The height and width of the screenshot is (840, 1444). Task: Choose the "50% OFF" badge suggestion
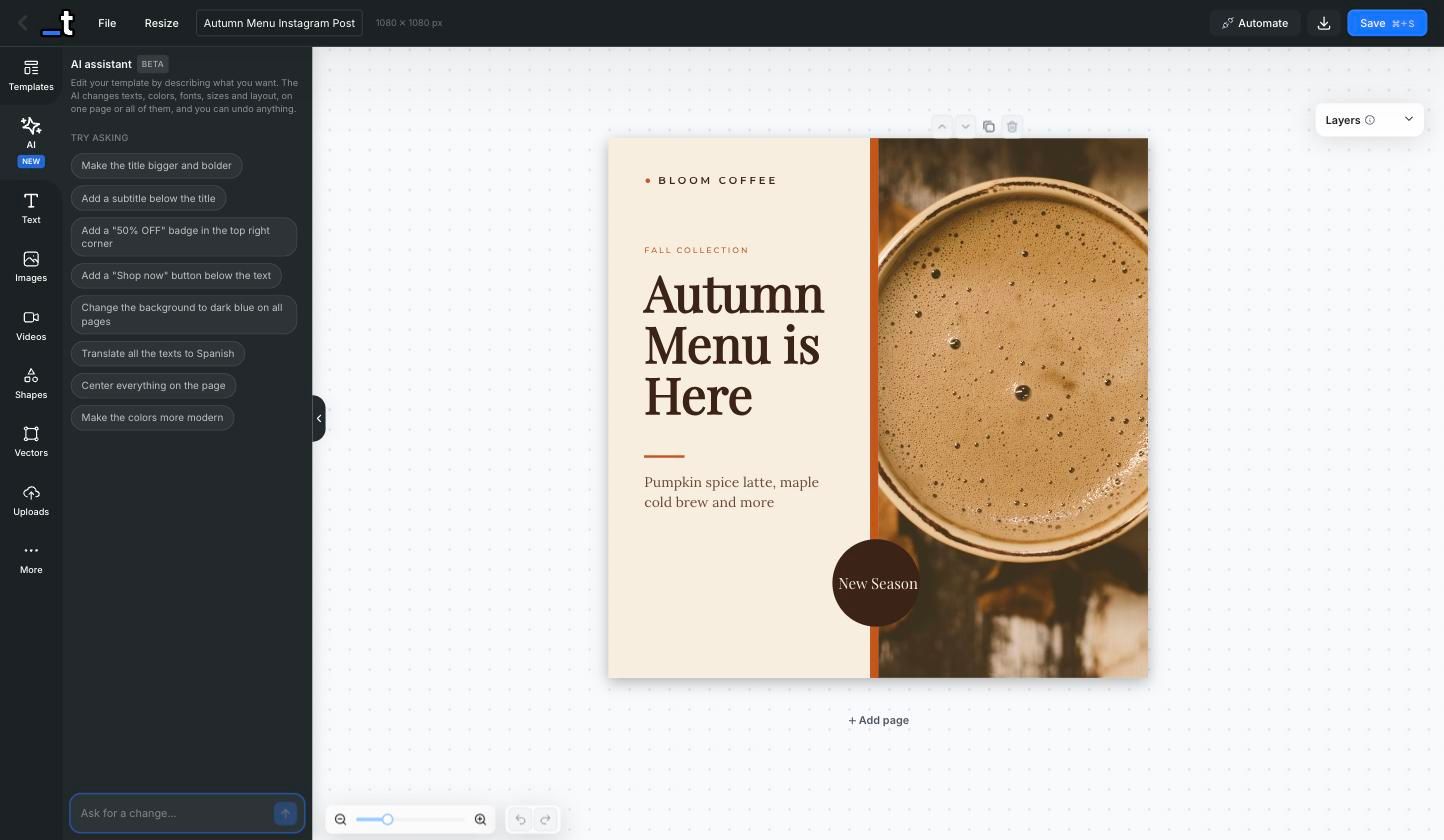pyautogui.click(x=184, y=237)
